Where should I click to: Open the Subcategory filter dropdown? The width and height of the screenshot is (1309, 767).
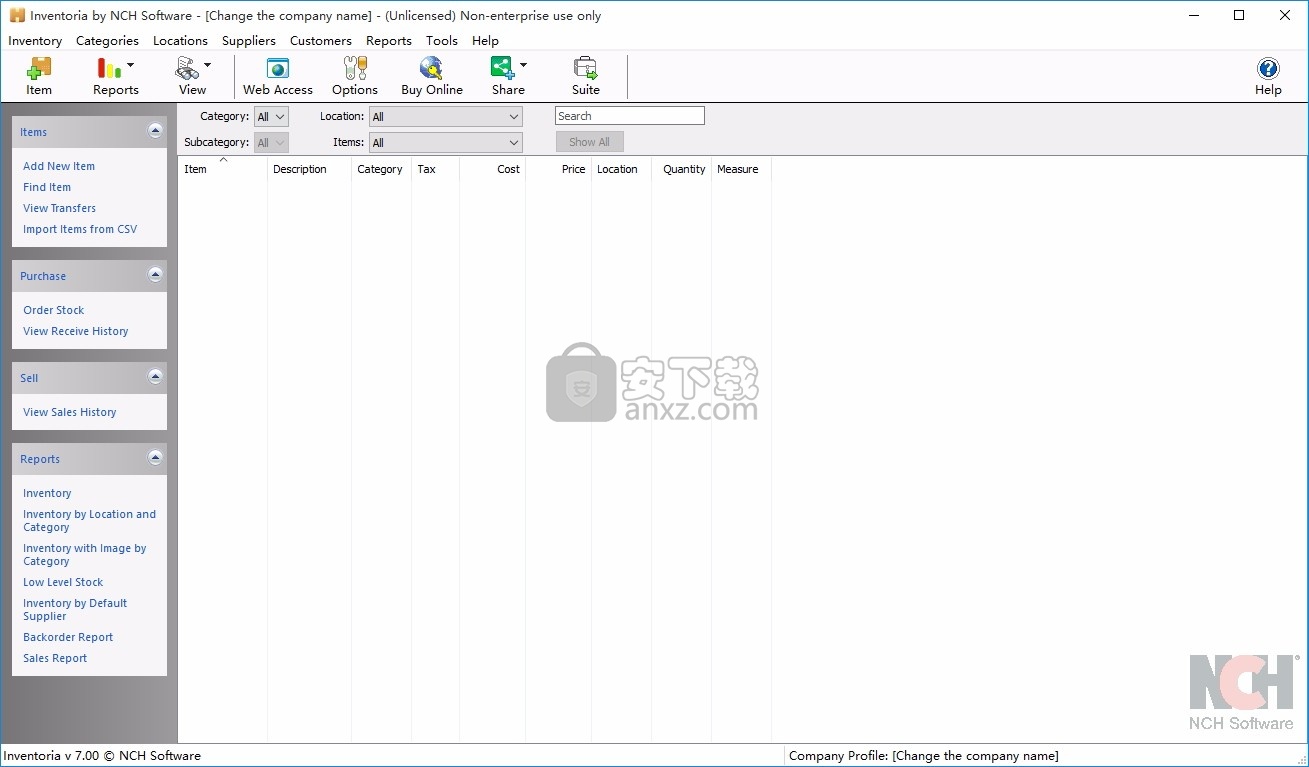[x=271, y=143]
